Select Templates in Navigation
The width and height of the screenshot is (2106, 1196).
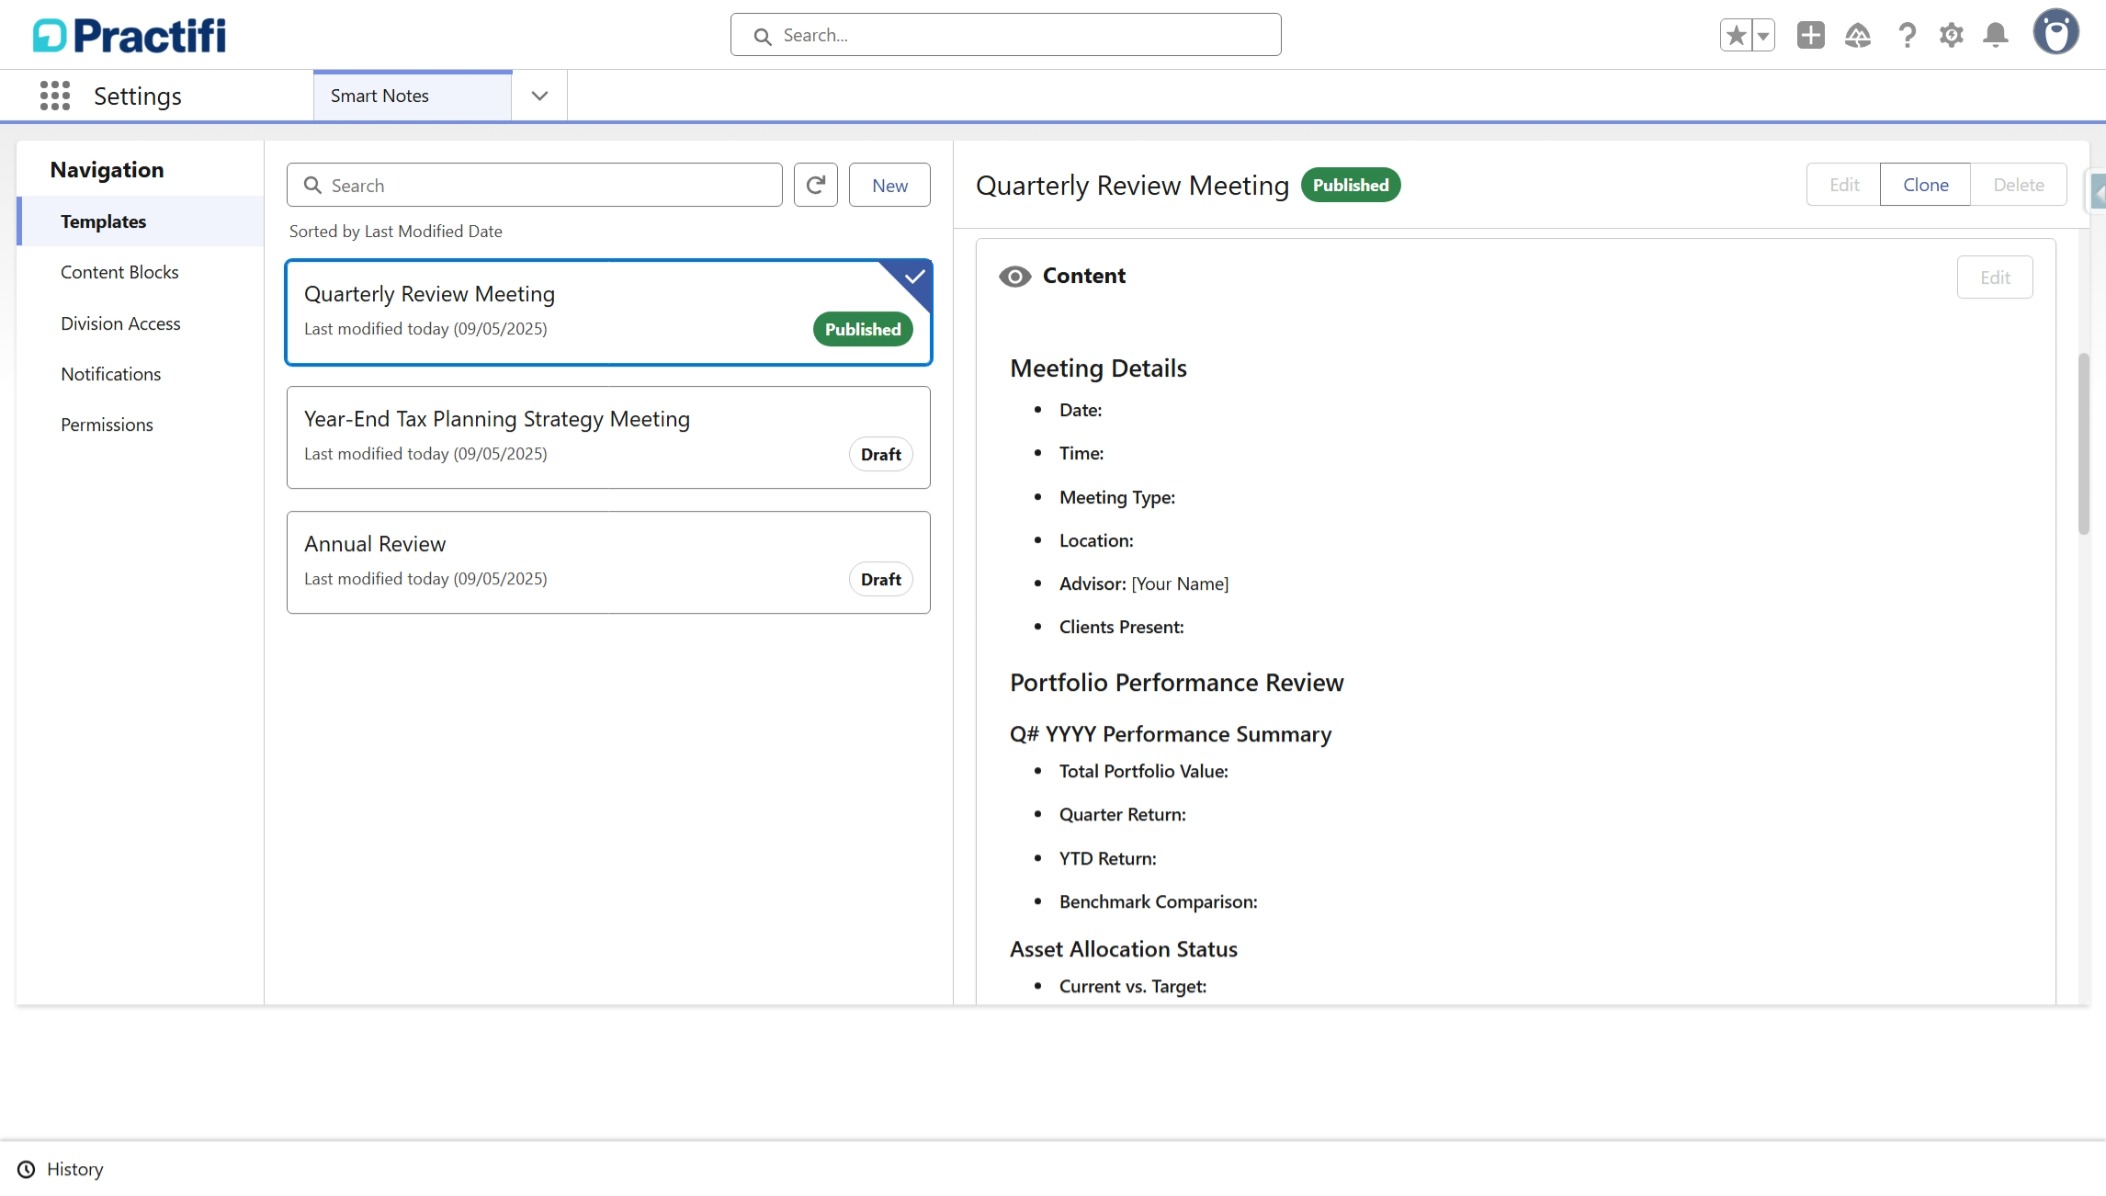[141, 221]
